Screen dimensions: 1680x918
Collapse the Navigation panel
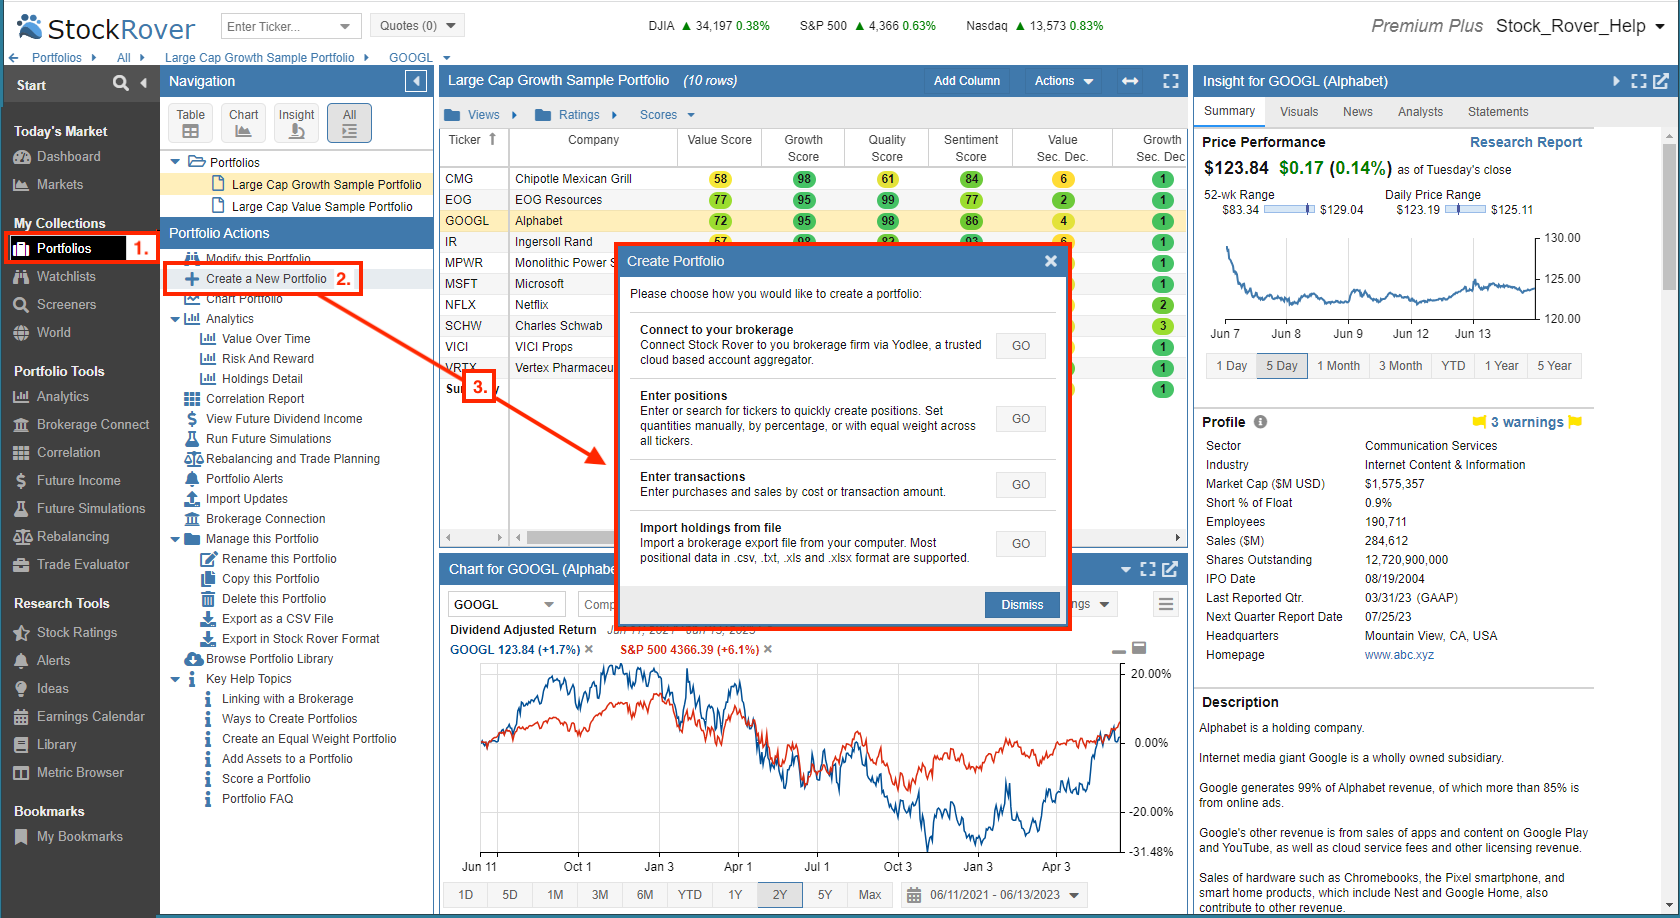click(416, 82)
